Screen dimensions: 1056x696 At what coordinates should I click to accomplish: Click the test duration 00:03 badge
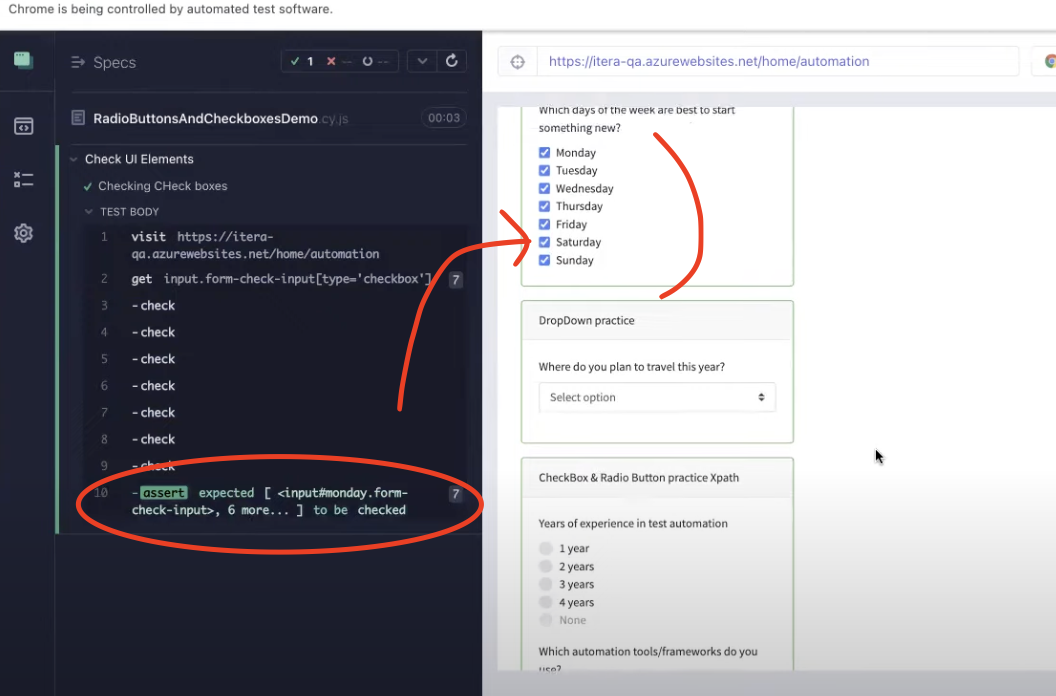pyautogui.click(x=444, y=118)
